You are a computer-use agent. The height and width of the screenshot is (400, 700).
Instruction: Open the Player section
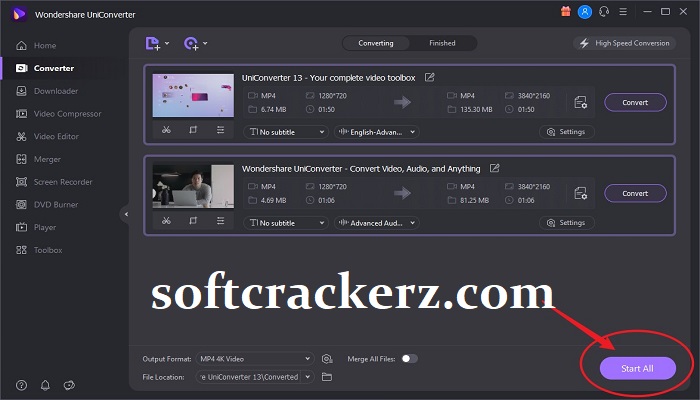coord(36,228)
